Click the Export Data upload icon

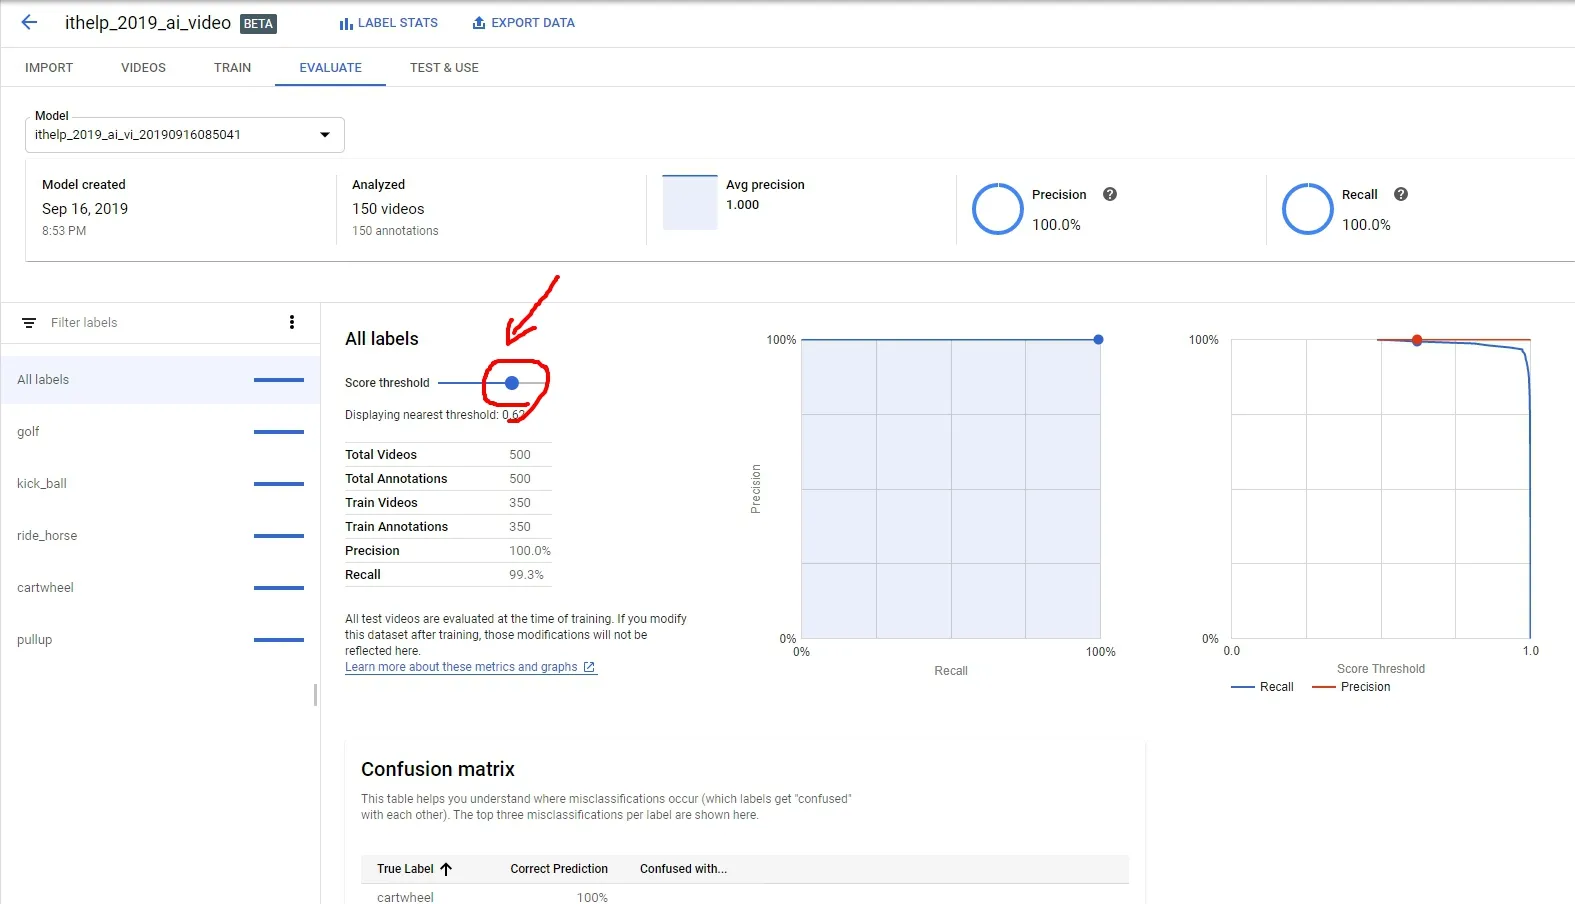click(x=479, y=22)
